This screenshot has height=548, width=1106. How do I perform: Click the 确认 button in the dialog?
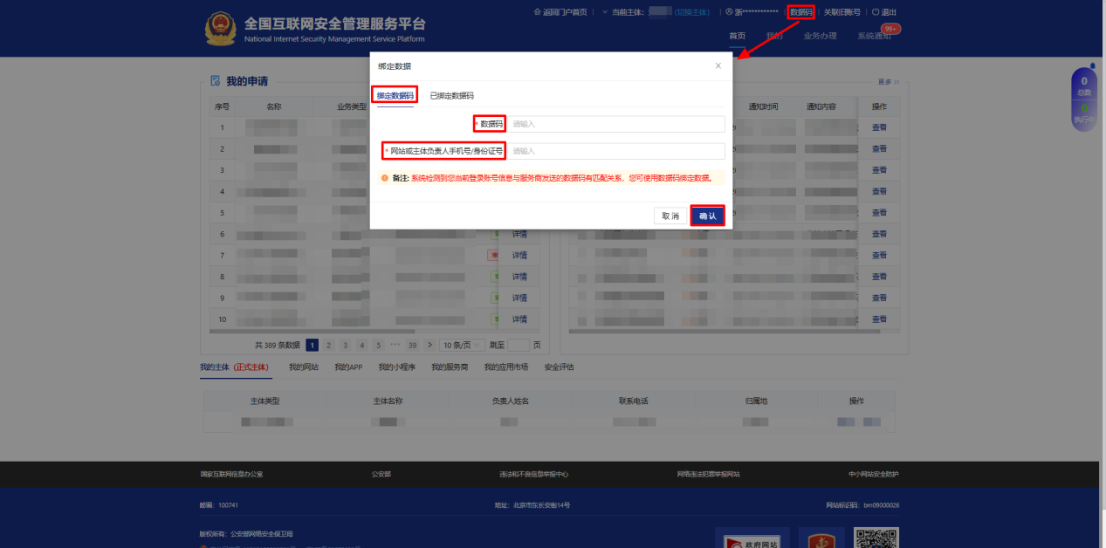707,216
